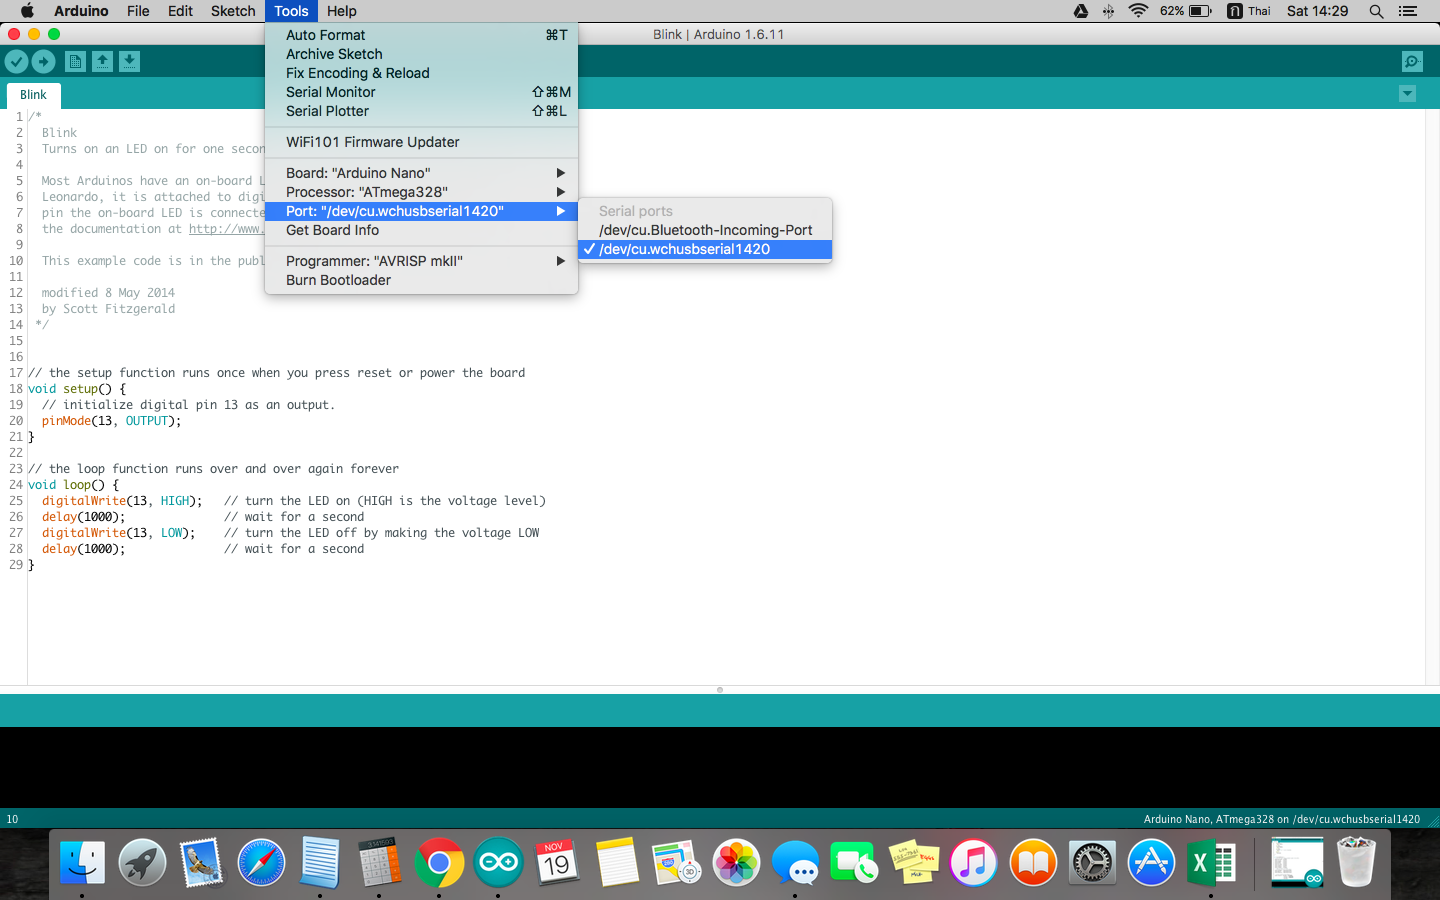Select Burn Bootloader

[421, 280]
